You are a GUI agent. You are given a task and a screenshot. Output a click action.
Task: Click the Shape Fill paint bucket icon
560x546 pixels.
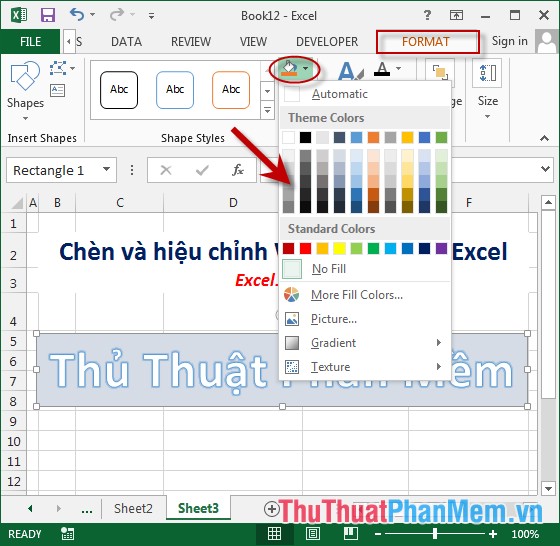click(x=289, y=69)
